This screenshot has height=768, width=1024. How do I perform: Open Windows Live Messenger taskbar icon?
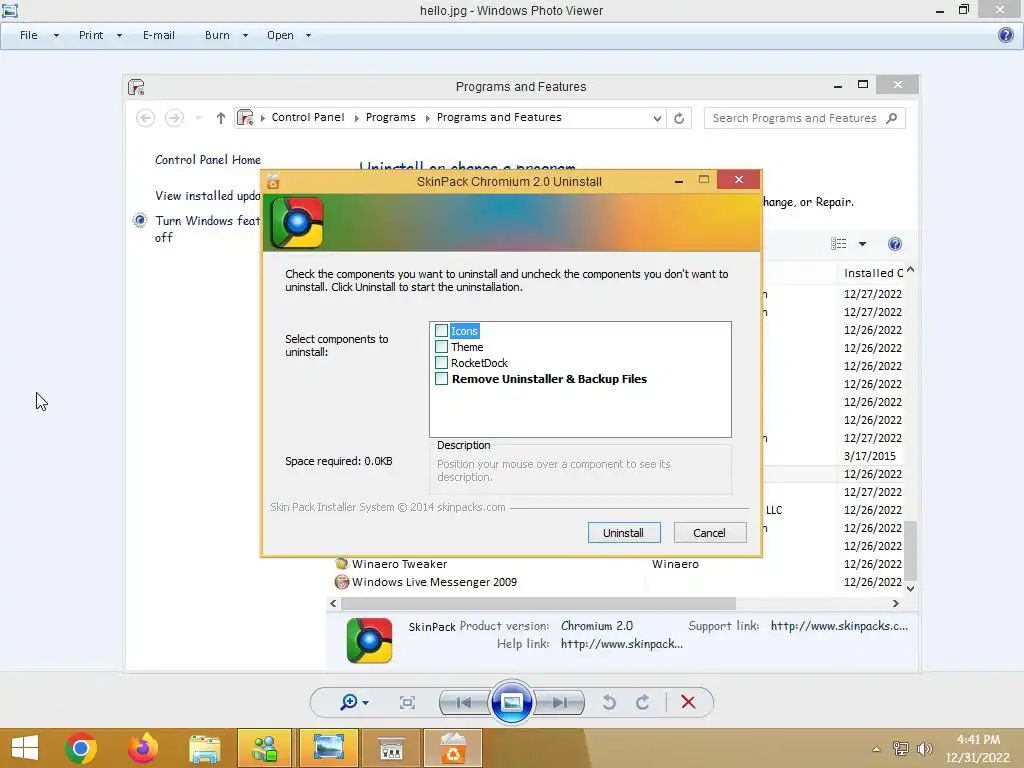(x=264, y=748)
